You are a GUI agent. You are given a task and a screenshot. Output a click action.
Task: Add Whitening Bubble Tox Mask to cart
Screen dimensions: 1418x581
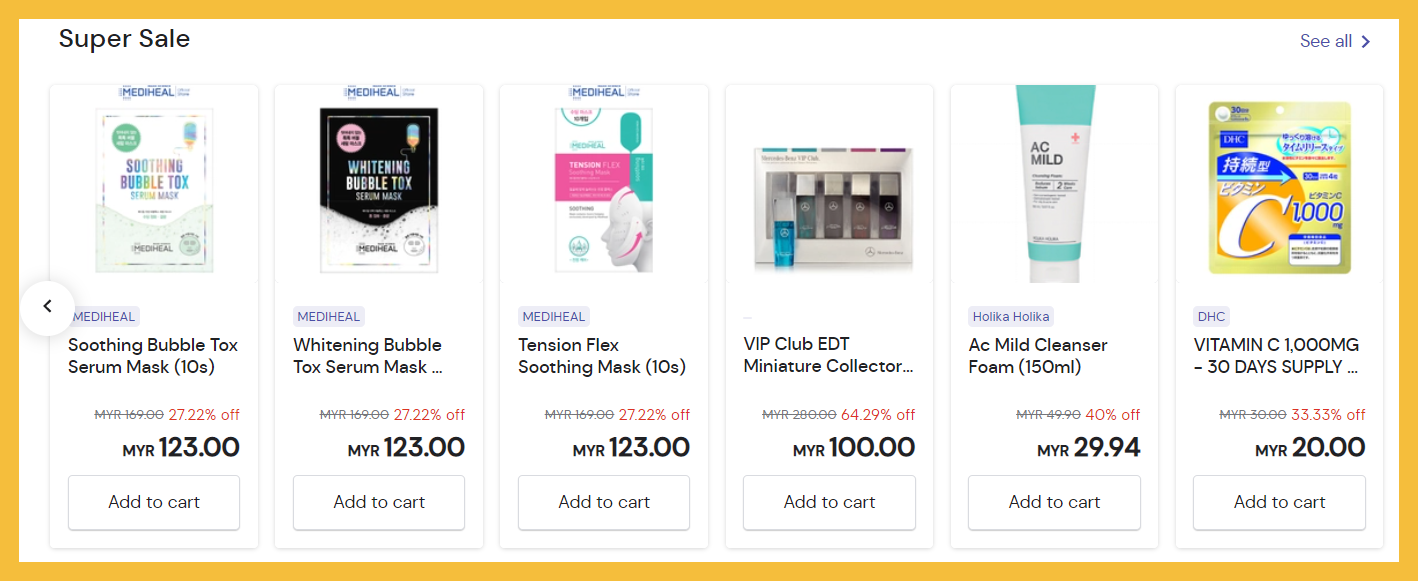pos(379,502)
